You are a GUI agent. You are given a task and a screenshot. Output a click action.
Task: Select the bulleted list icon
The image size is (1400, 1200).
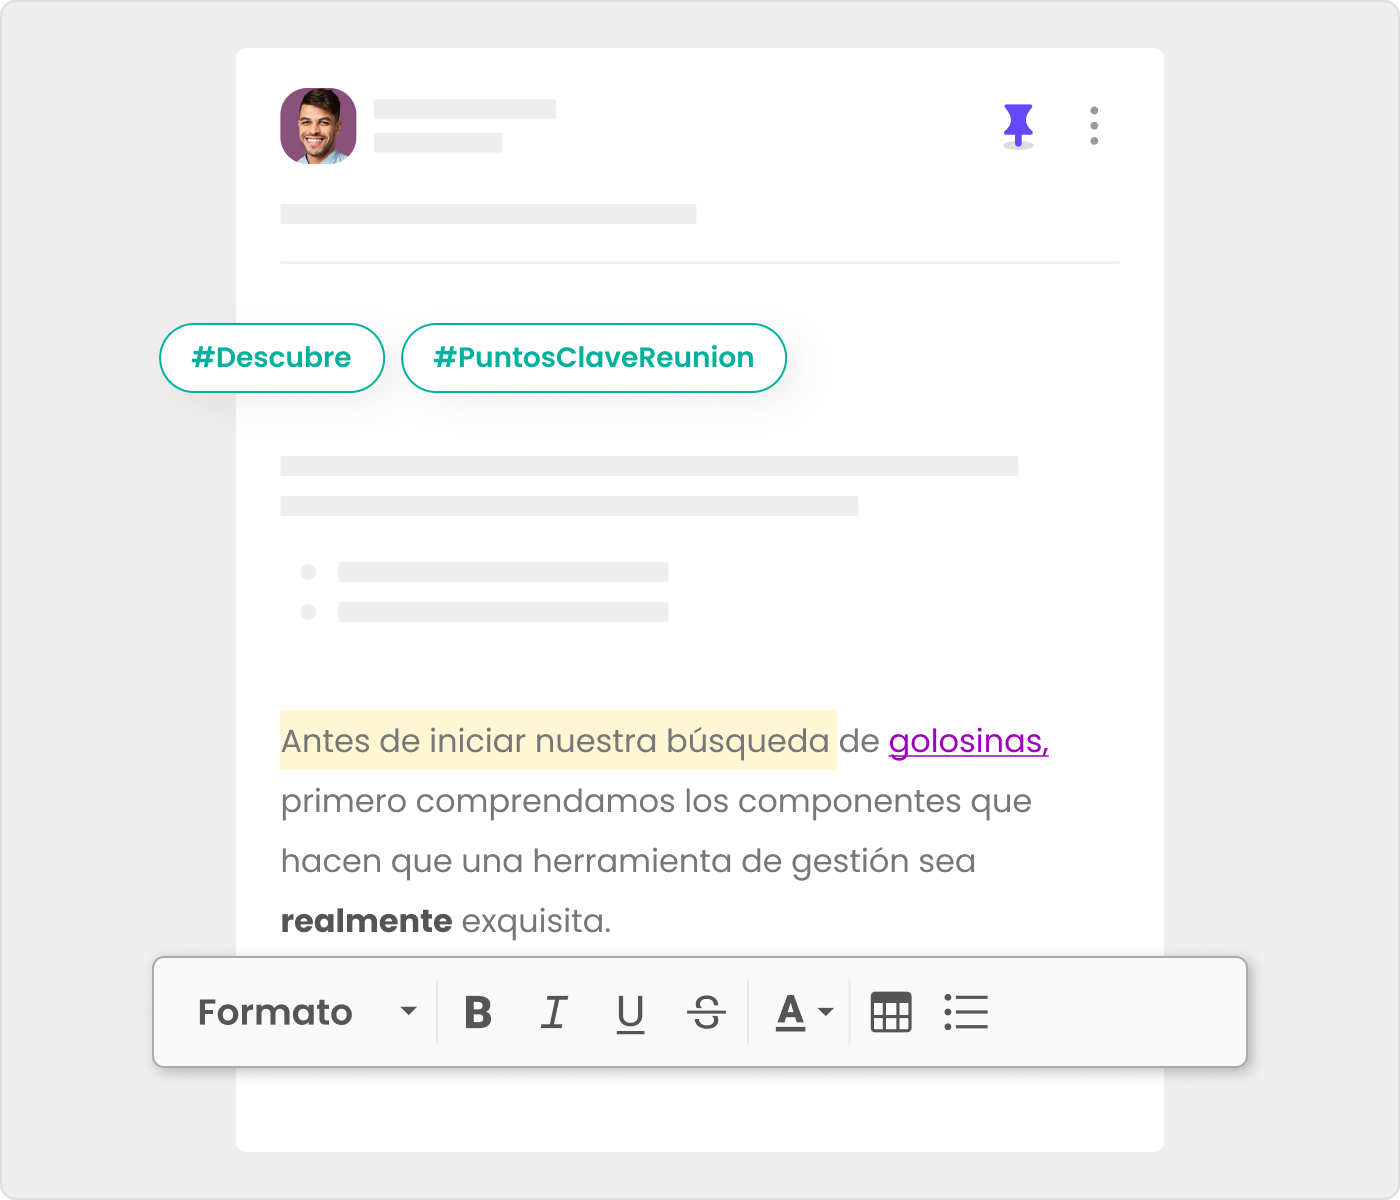[966, 1012]
